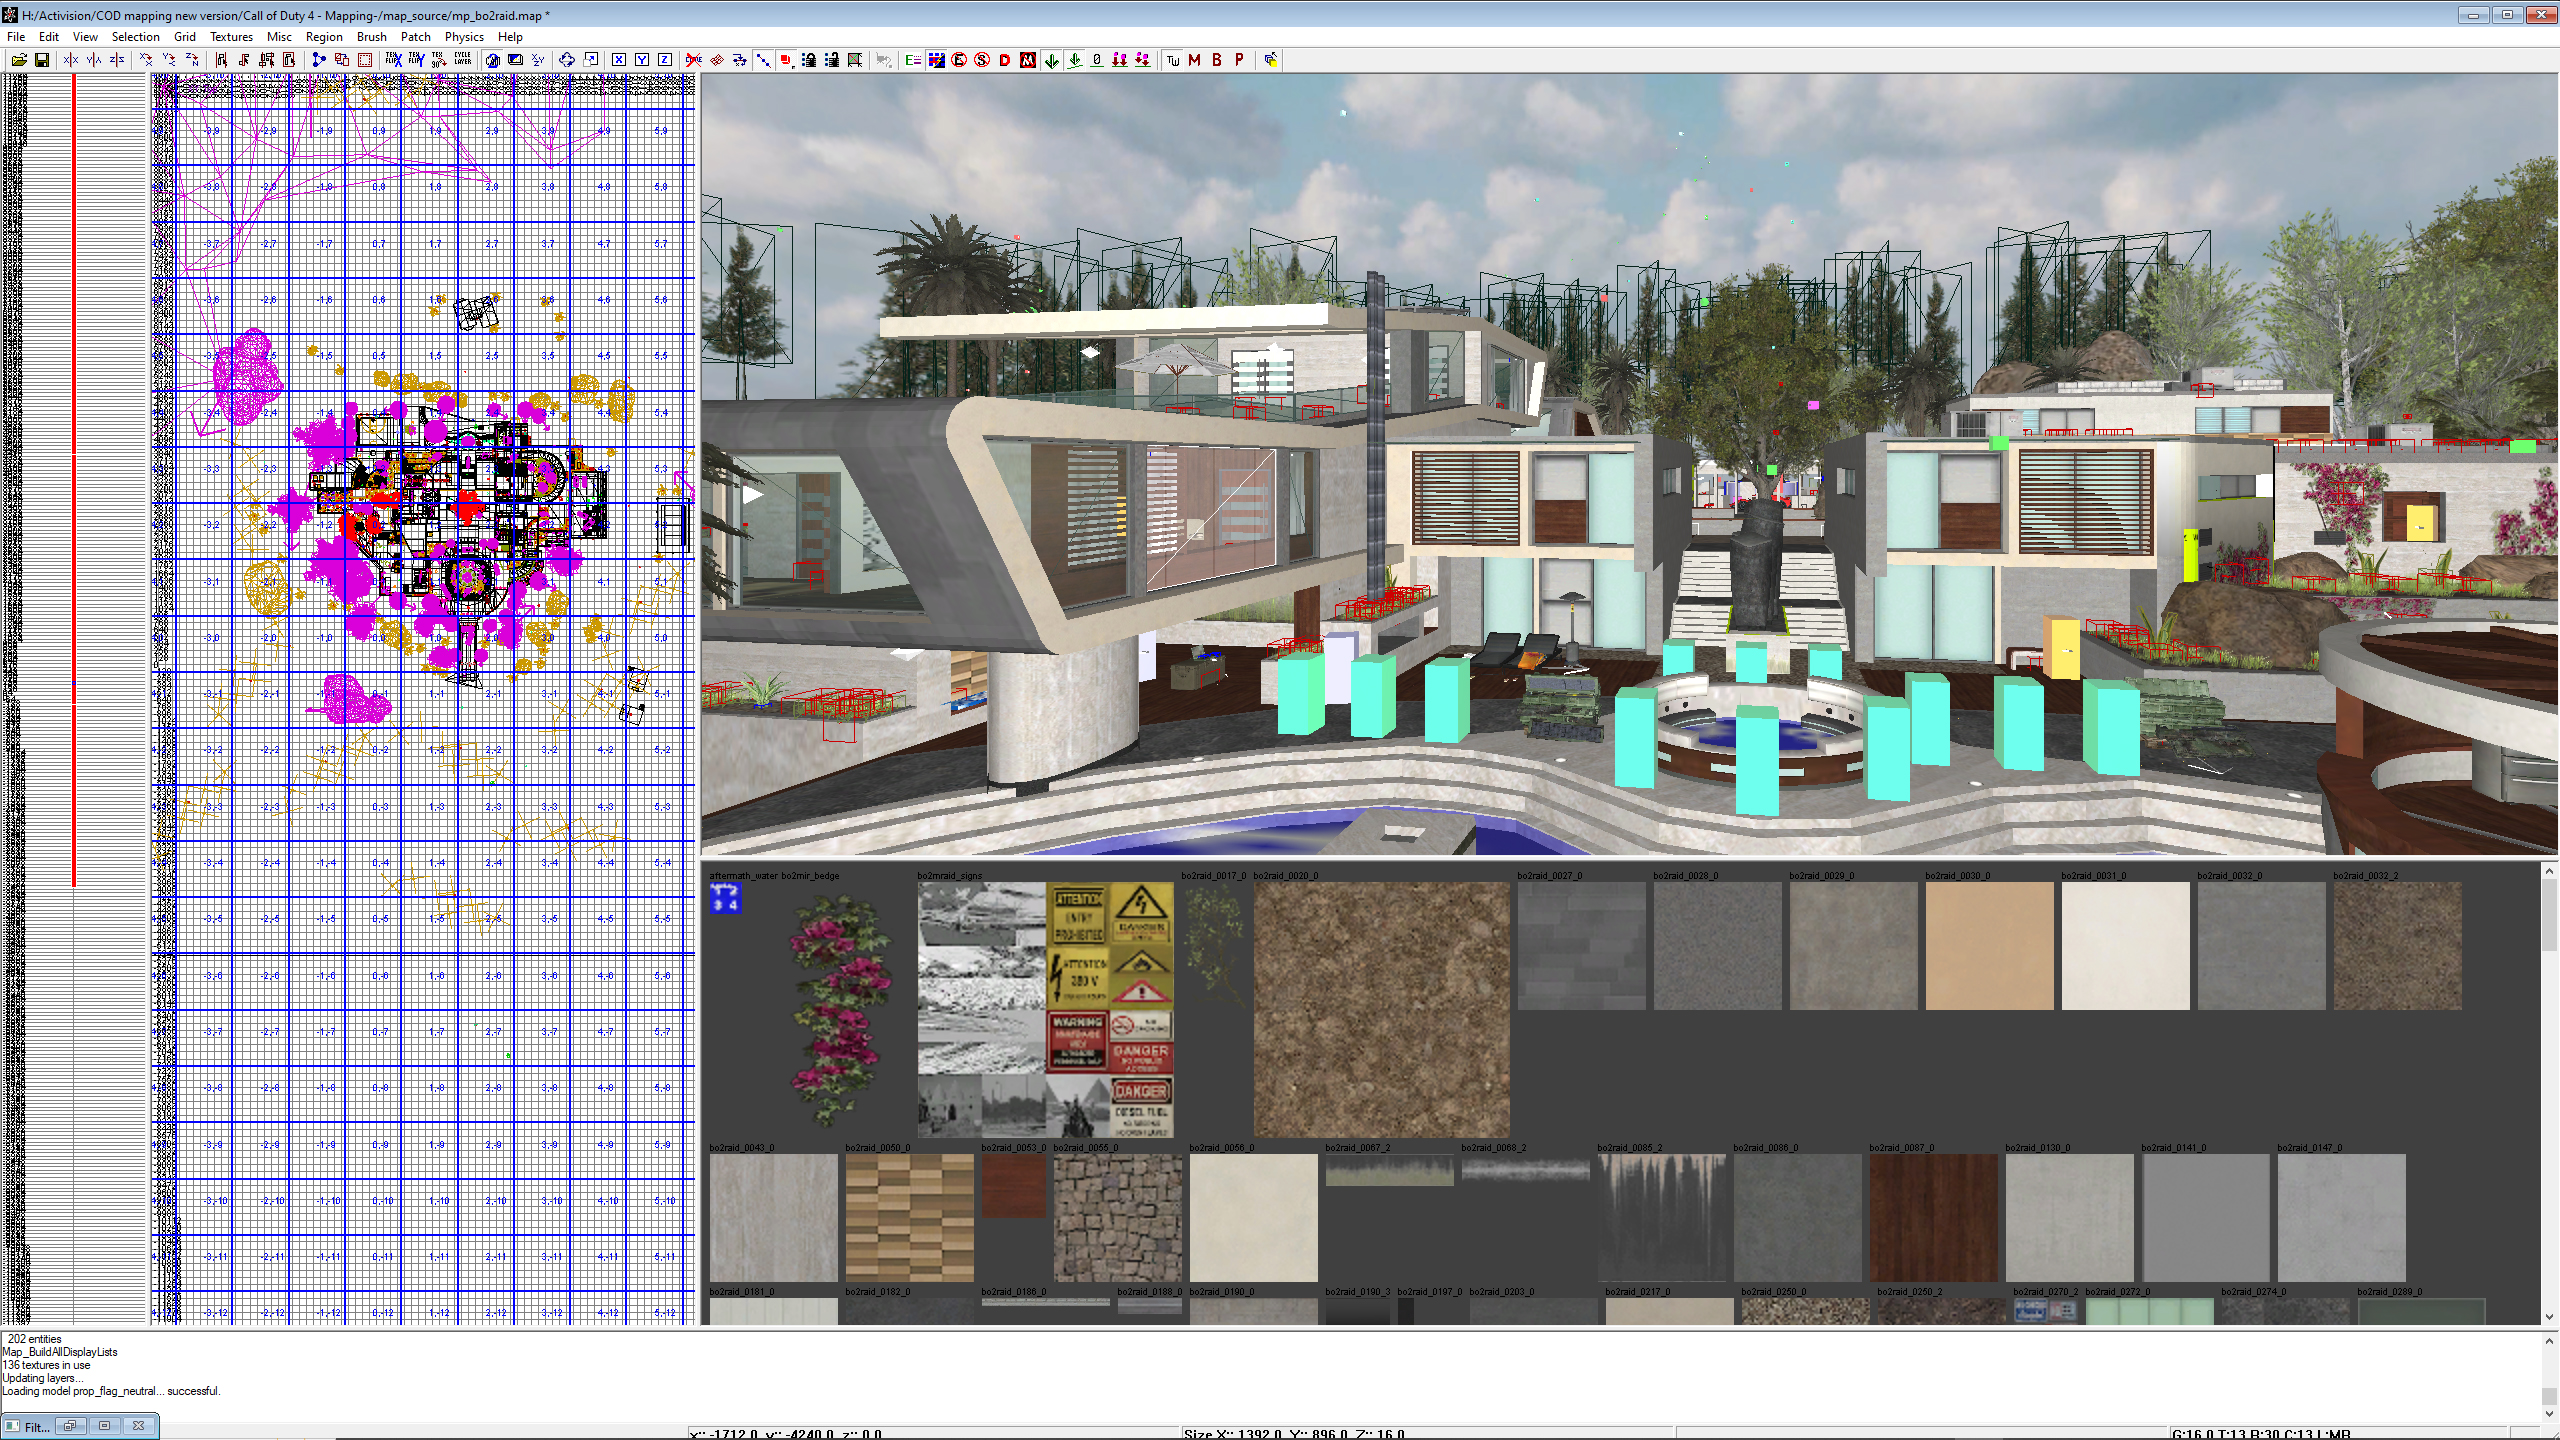Click the dark red M toolbar icon
The width and height of the screenshot is (2560, 1440).
tap(1194, 60)
